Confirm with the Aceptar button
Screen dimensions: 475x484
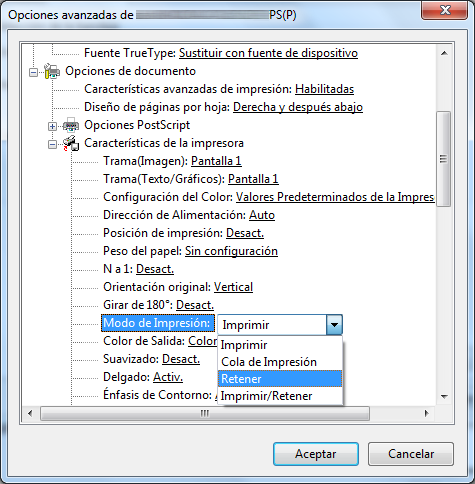pyautogui.click(x=316, y=454)
